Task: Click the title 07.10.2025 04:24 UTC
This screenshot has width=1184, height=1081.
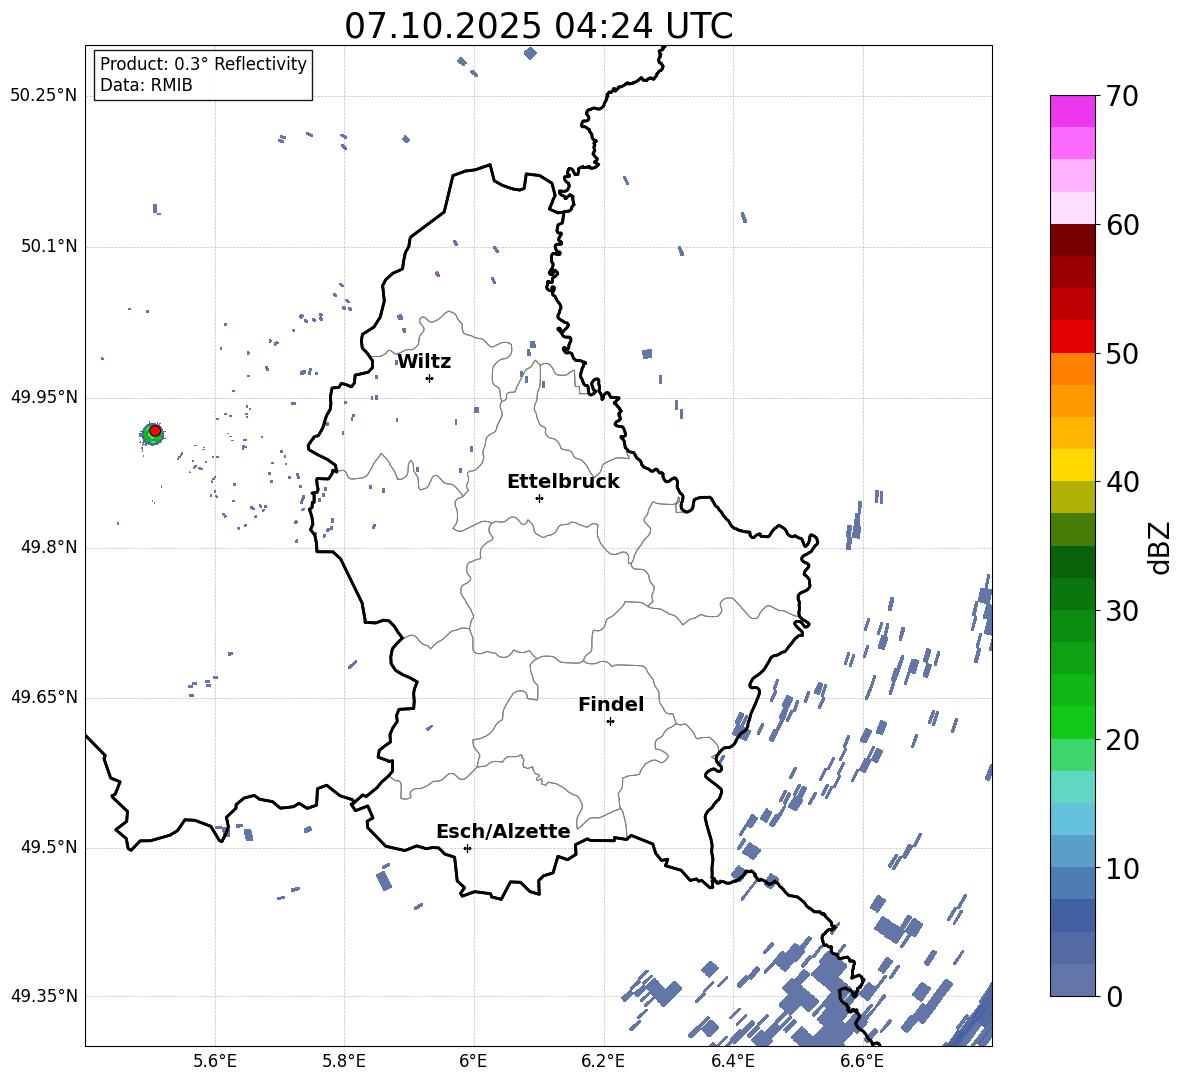Action: point(538,26)
